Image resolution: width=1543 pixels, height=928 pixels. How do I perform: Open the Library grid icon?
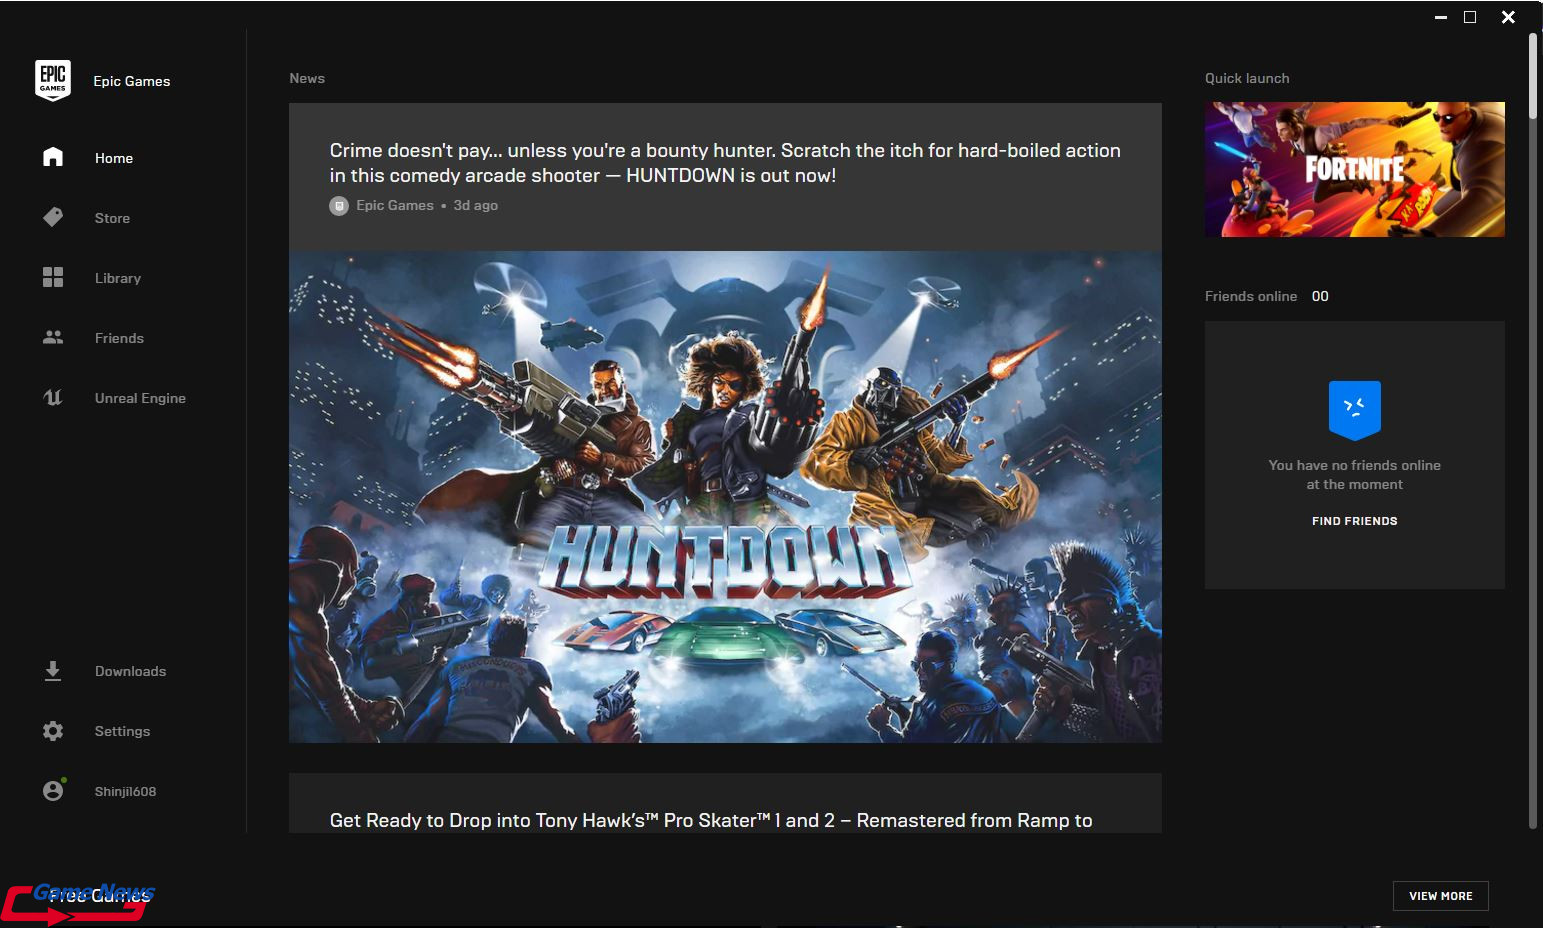(x=53, y=277)
